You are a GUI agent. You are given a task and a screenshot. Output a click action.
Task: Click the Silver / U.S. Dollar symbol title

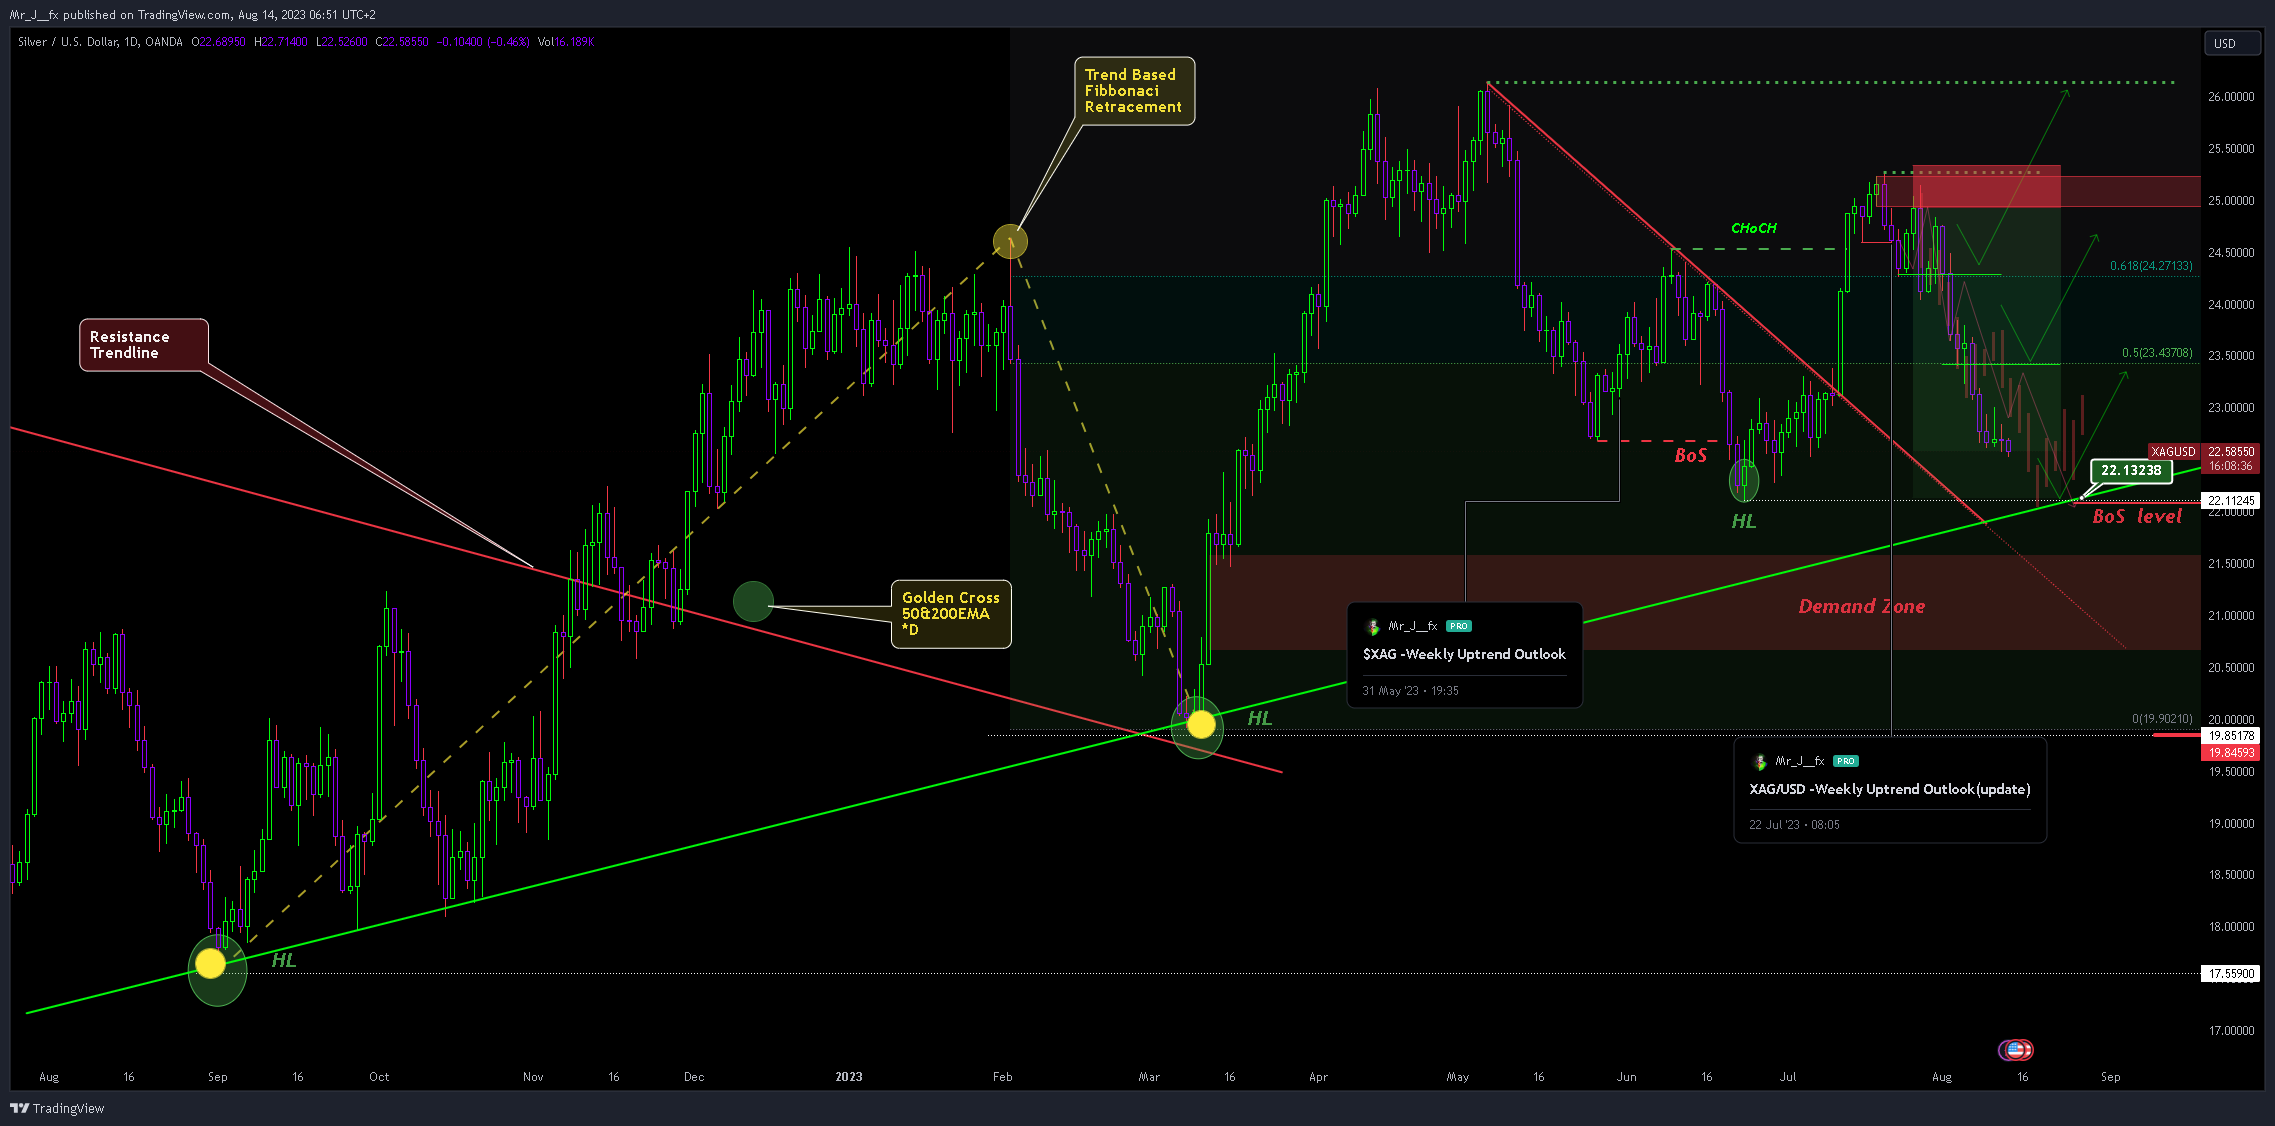coord(100,42)
